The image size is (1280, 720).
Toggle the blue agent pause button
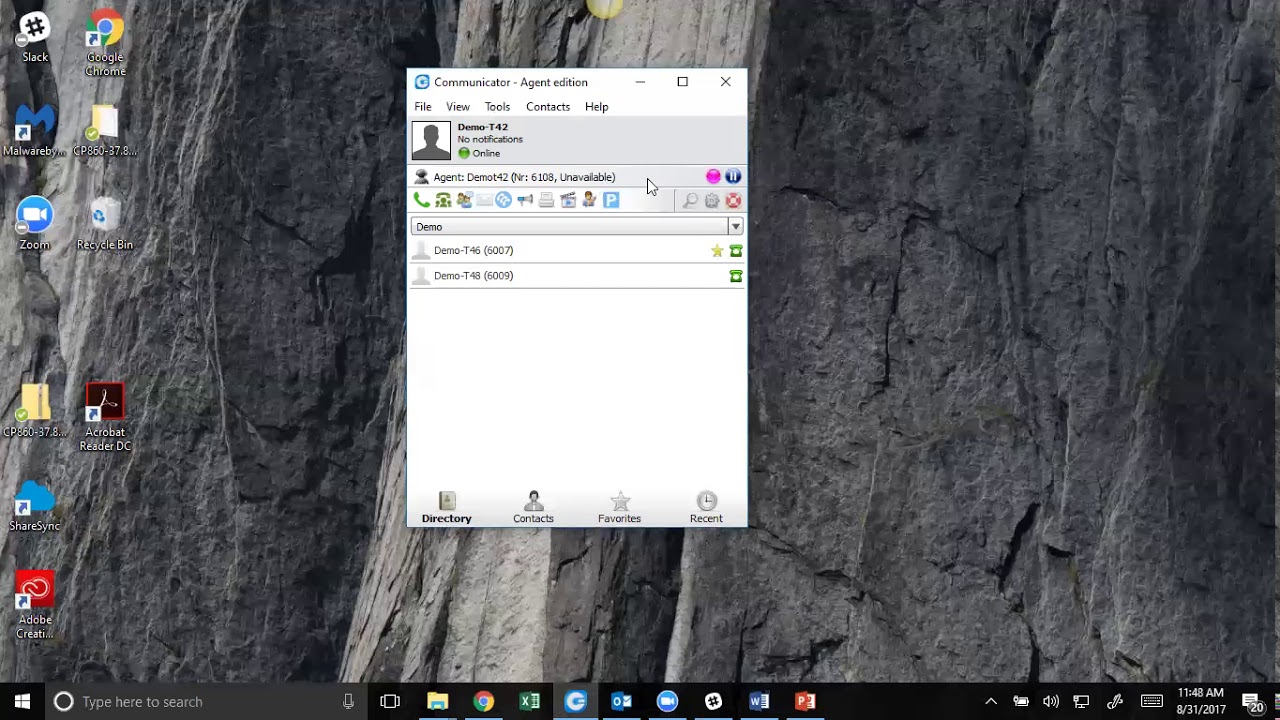733,177
